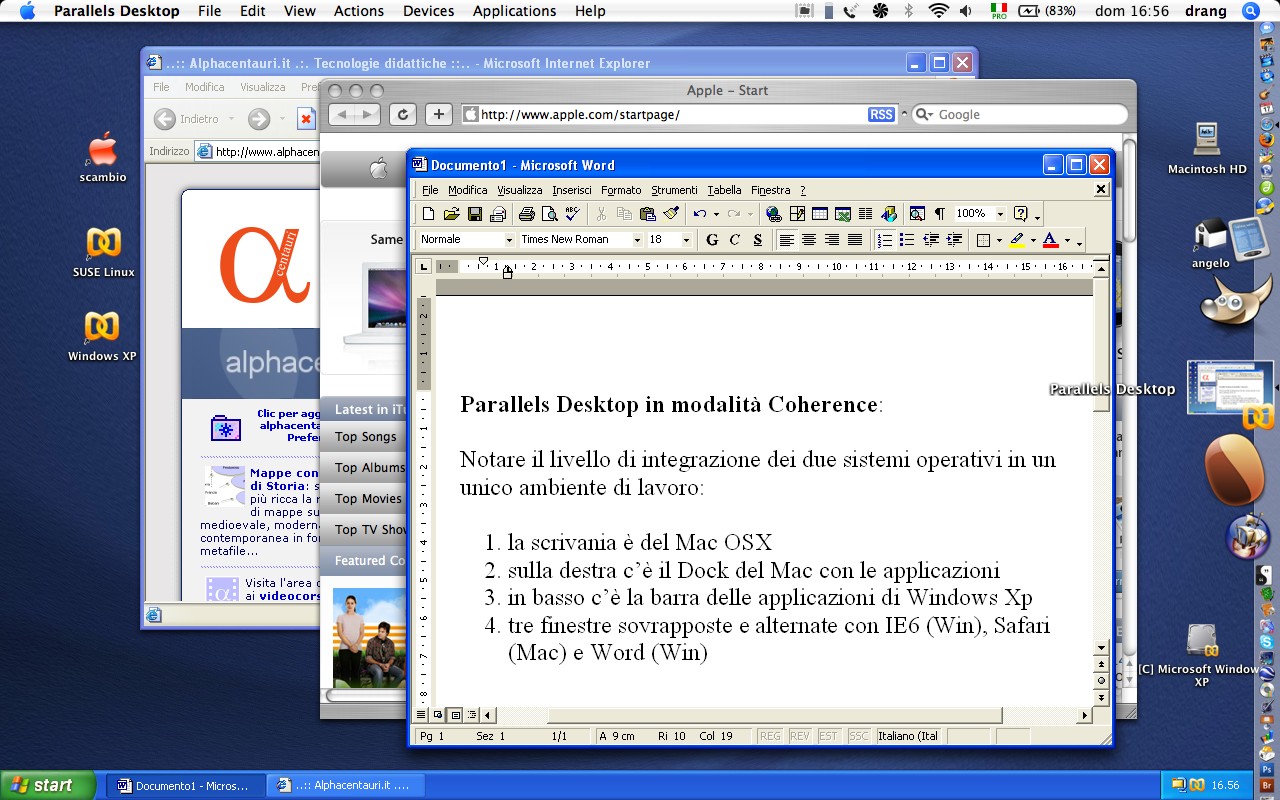1280x800 pixels.
Task: Open the Tabella menu in Word
Action: tap(725, 190)
